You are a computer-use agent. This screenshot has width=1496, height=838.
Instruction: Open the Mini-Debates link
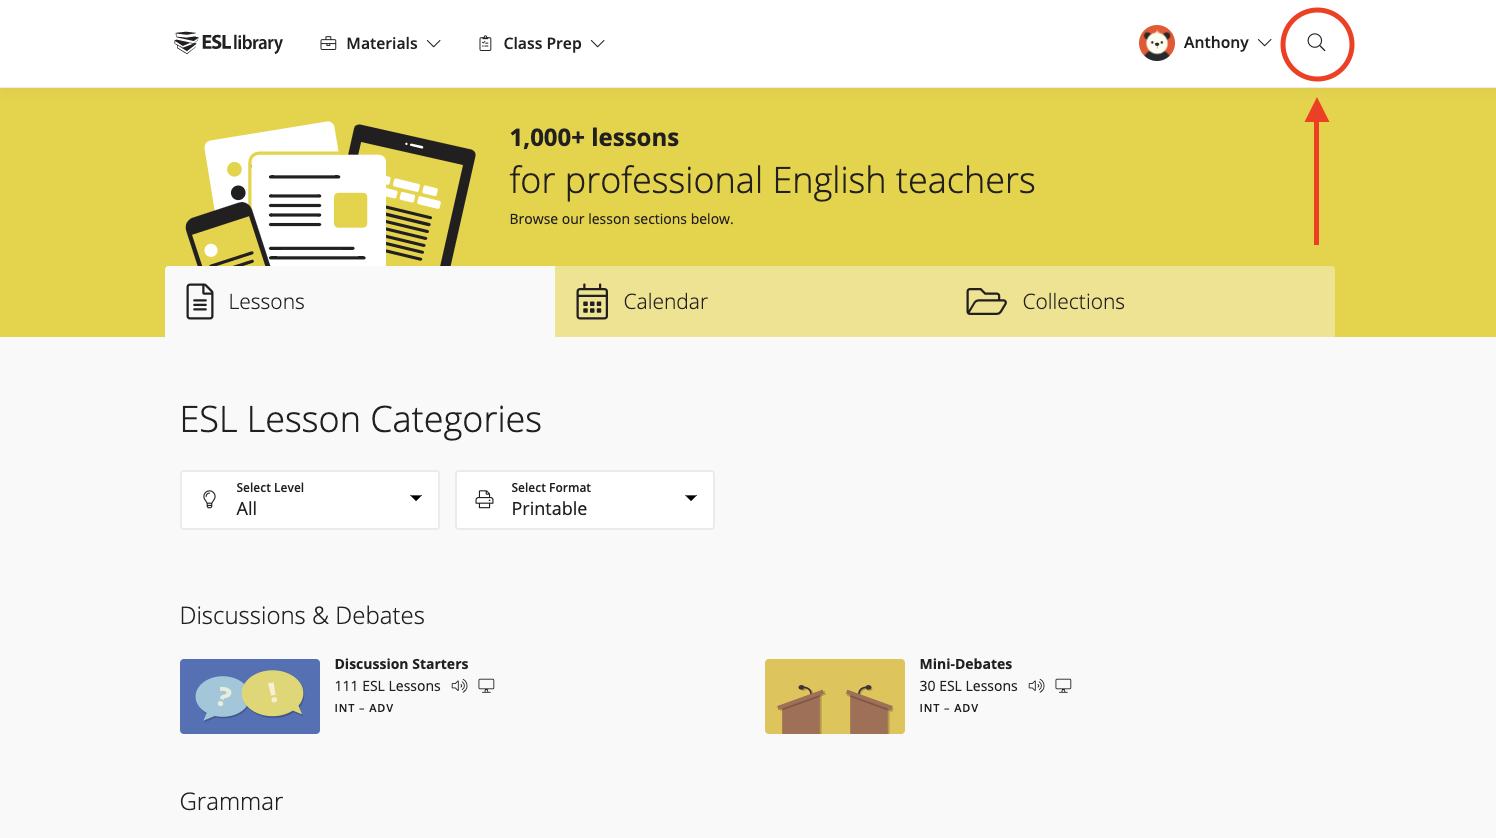[x=965, y=664]
